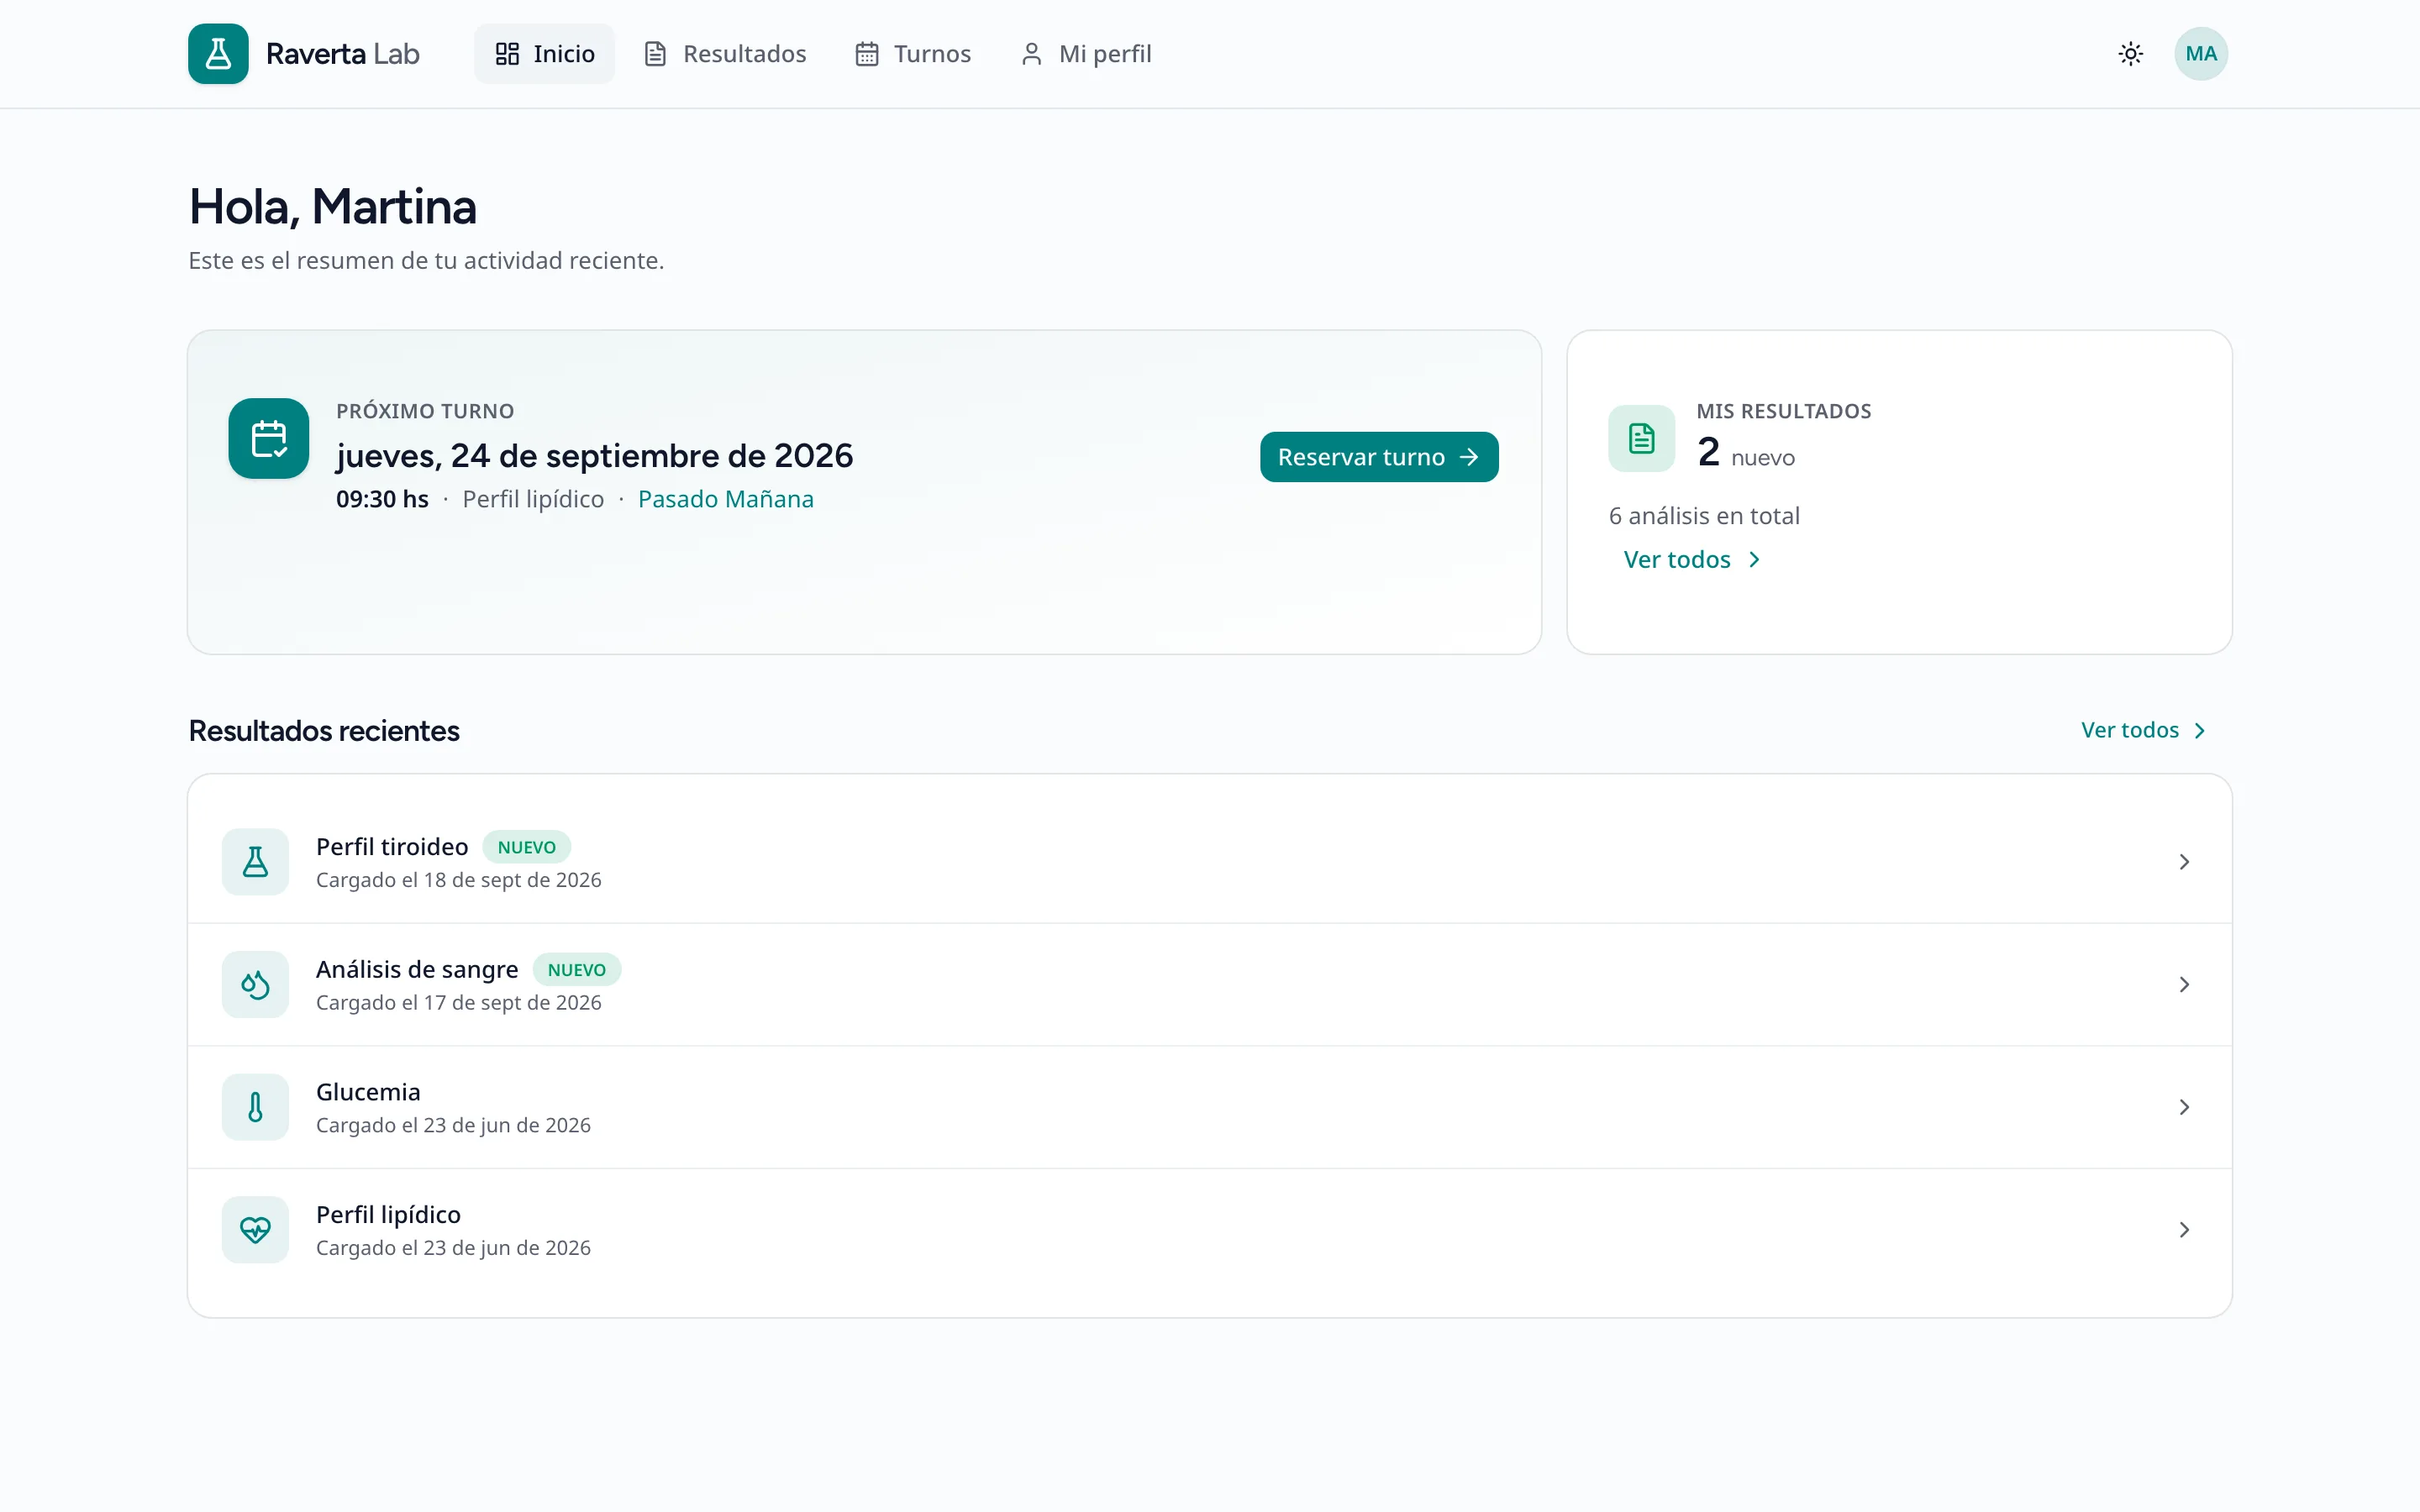The width and height of the screenshot is (2420, 1512).
Task: Open the Resultados nav tab
Action: coord(725,54)
